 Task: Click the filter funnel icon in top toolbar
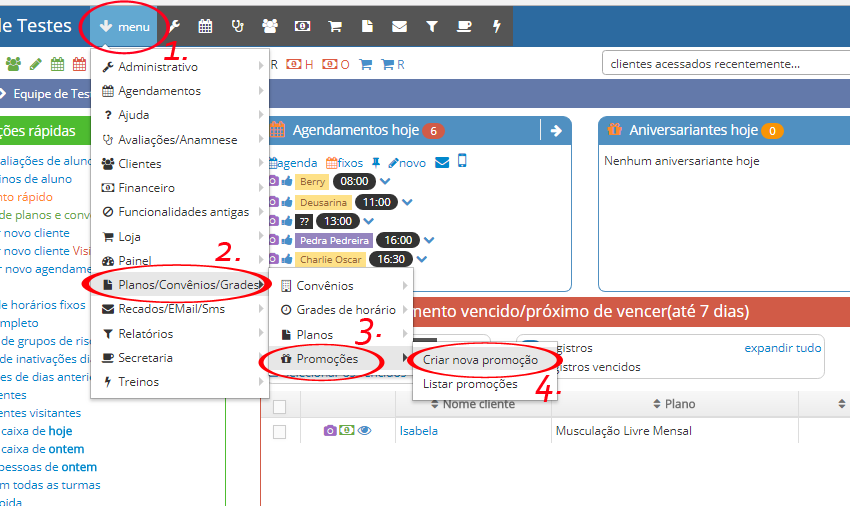(x=431, y=27)
